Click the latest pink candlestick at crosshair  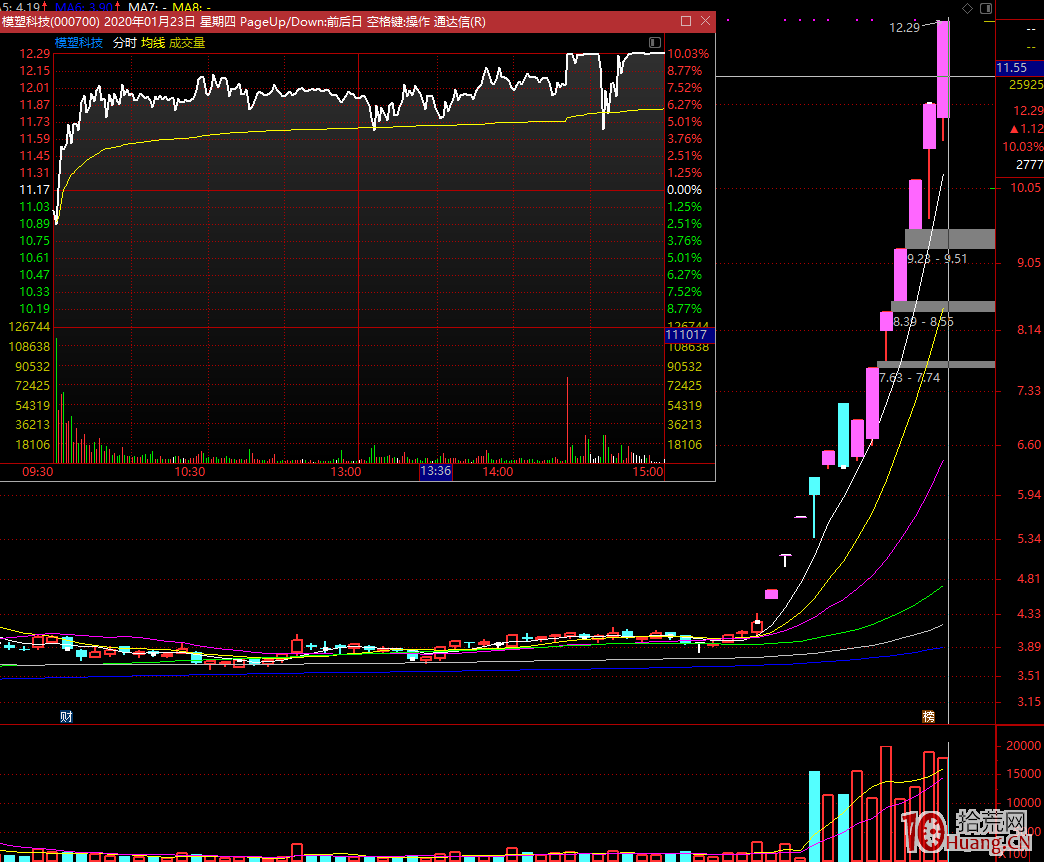[943, 69]
